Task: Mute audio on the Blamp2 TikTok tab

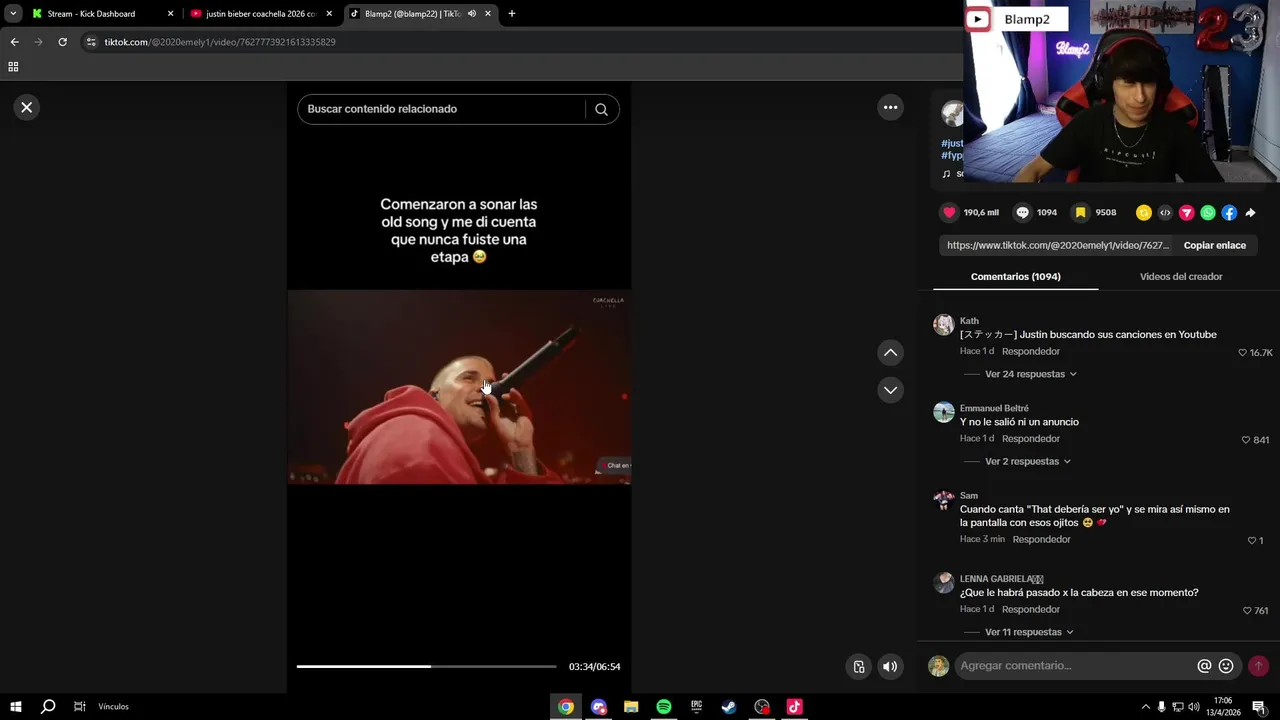Action: click(x=472, y=14)
